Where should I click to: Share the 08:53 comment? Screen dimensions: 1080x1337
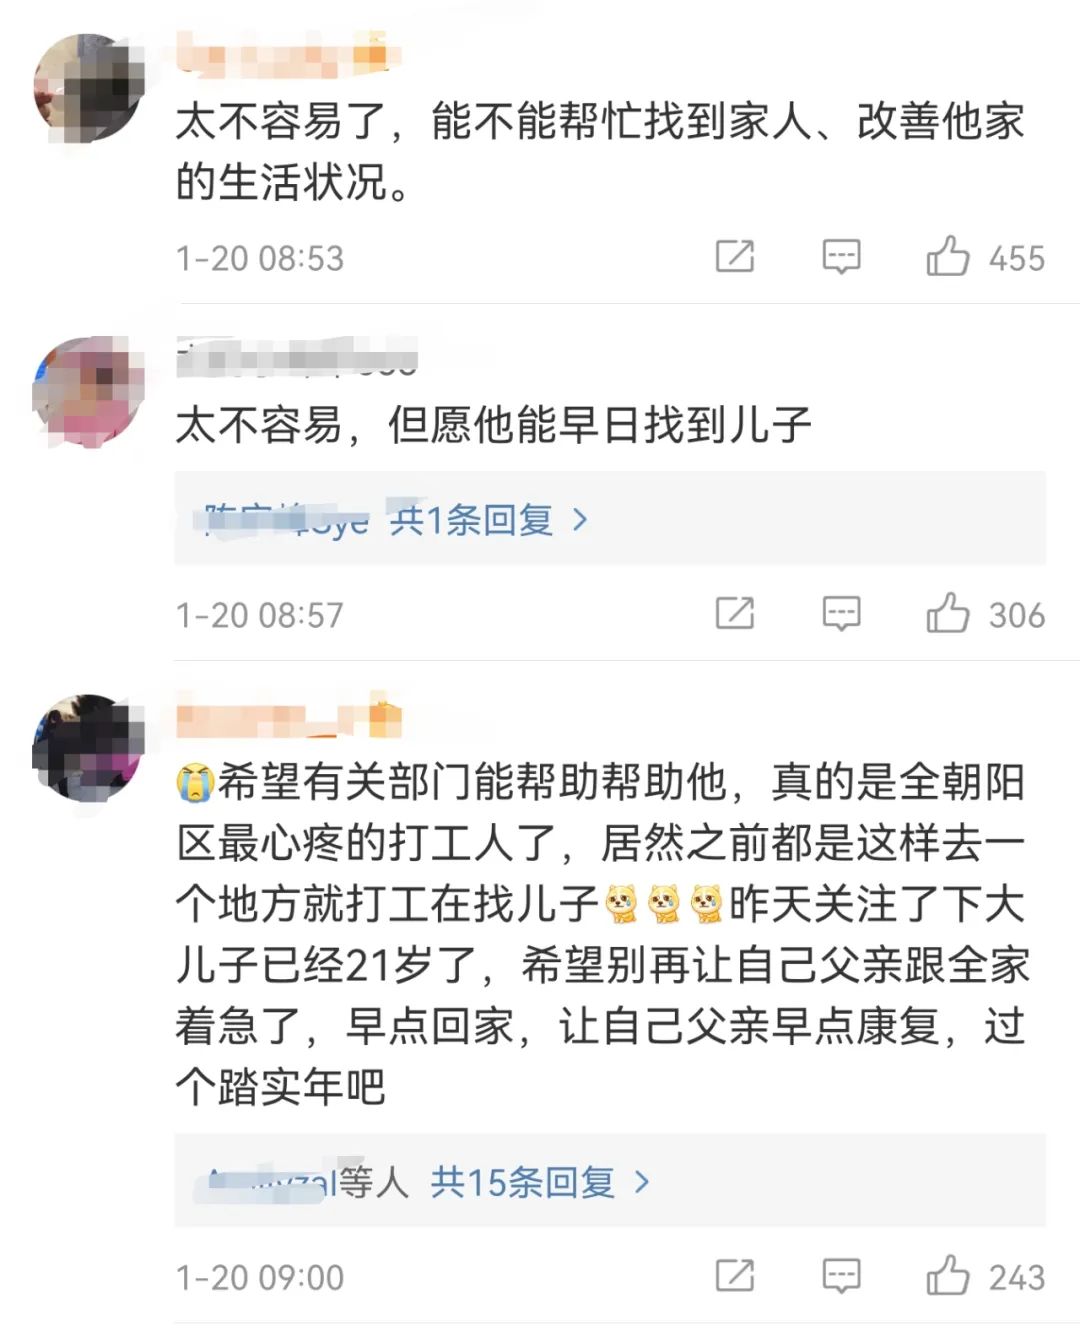[735, 257]
